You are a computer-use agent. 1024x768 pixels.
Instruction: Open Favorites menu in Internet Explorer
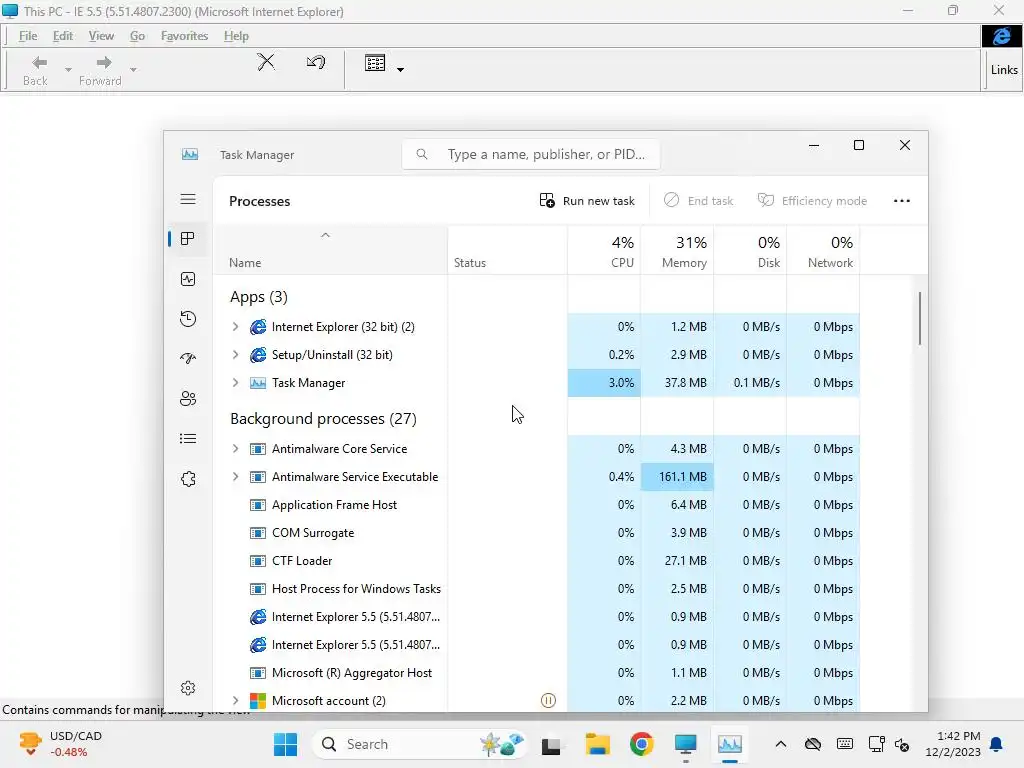184,36
